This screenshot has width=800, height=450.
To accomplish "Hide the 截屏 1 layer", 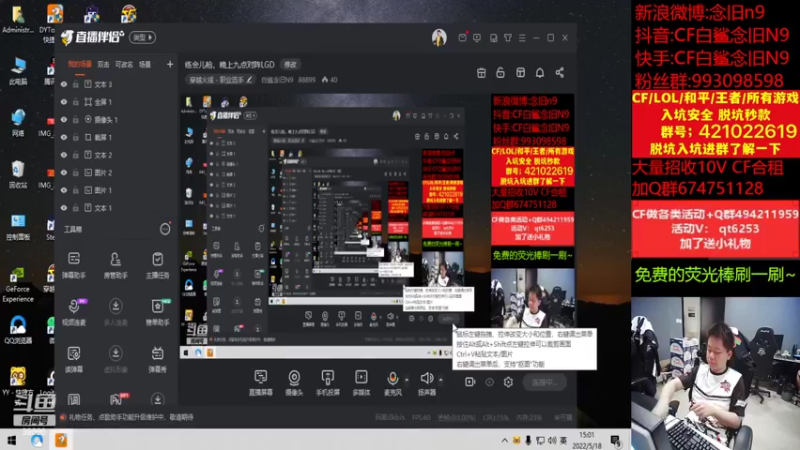I will pos(64,137).
